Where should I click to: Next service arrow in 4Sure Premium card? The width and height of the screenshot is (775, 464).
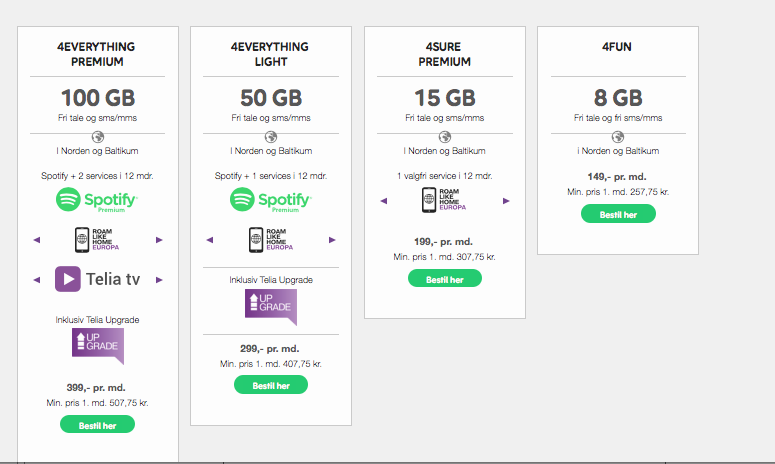[506, 201]
